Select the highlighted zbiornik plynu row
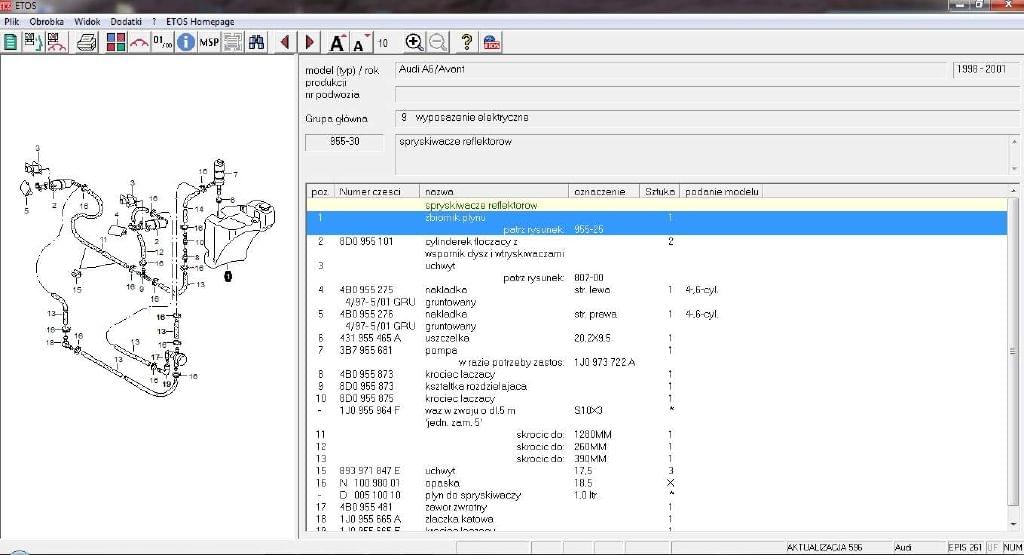Image resolution: width=1024 pixels, height=555 pixels. [x=656, y=223]
